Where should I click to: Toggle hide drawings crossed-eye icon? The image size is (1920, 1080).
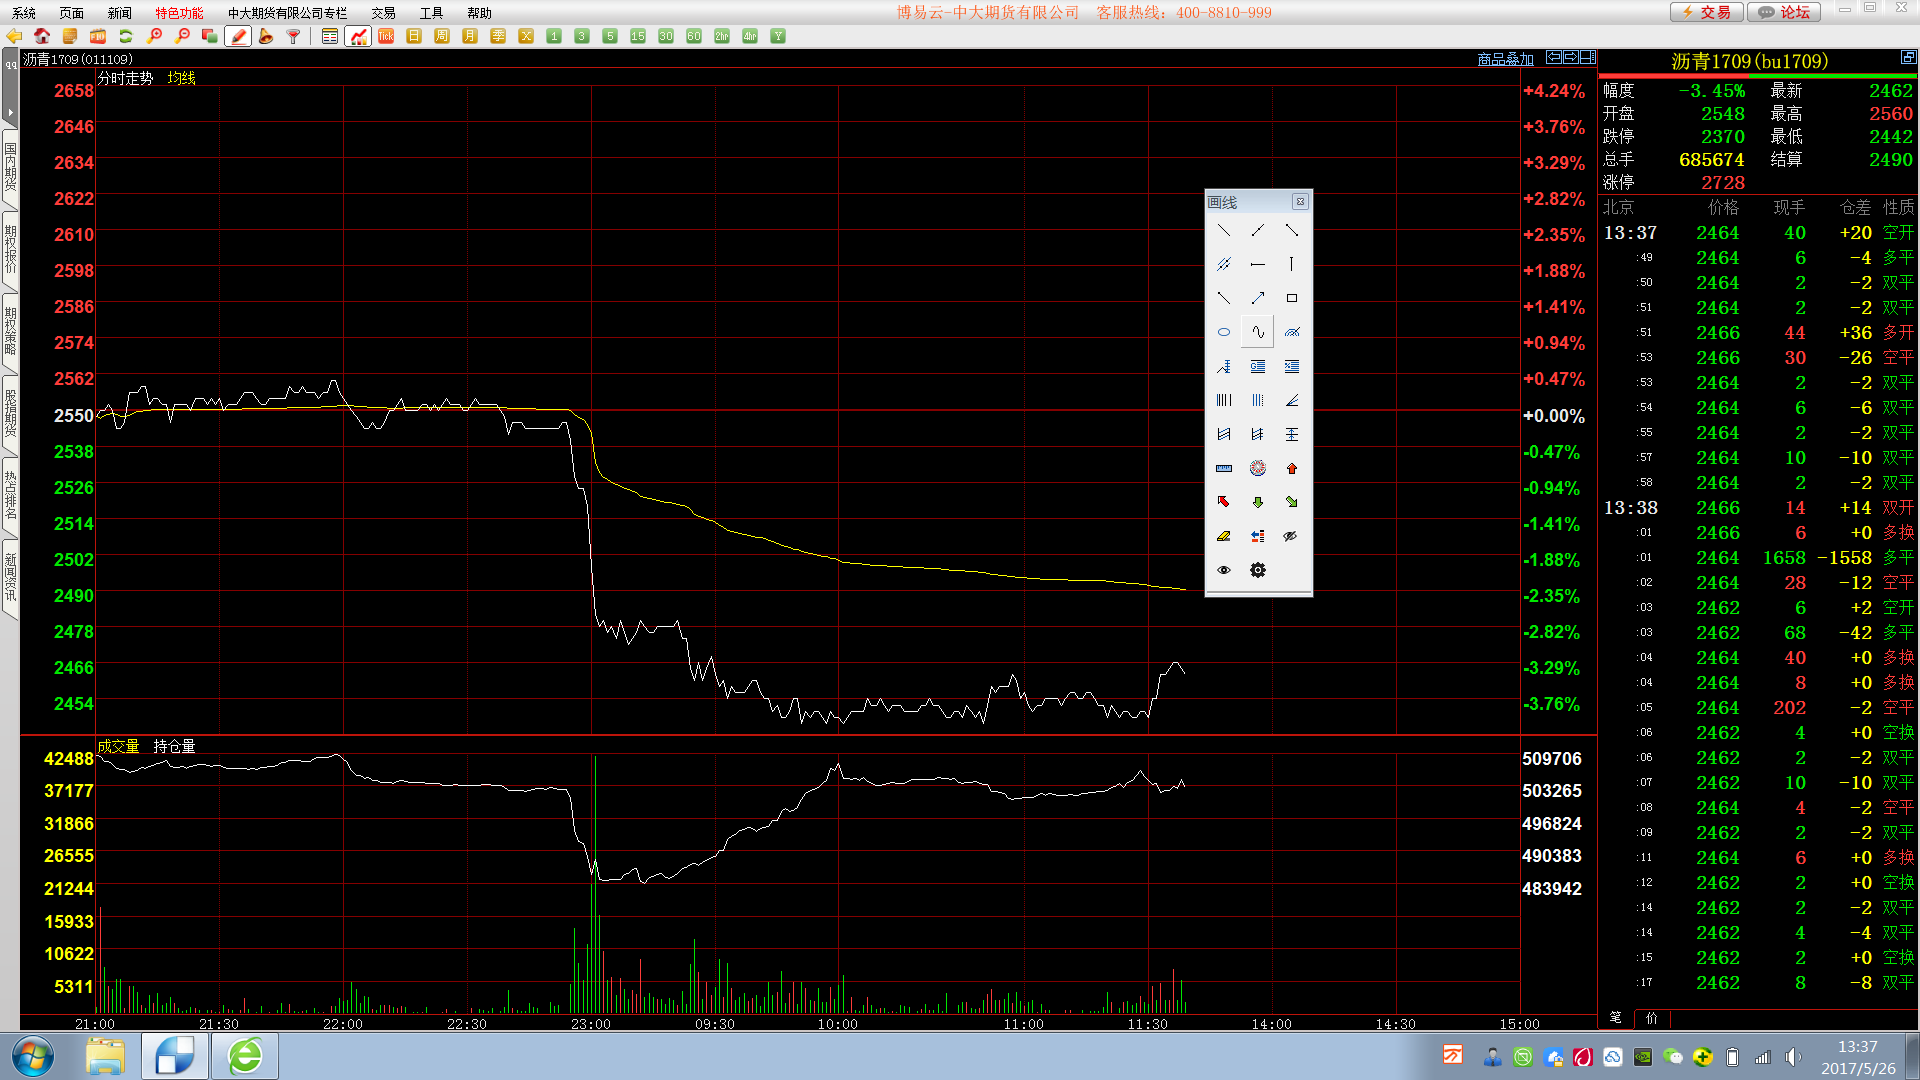click(x=1291, y=536)
